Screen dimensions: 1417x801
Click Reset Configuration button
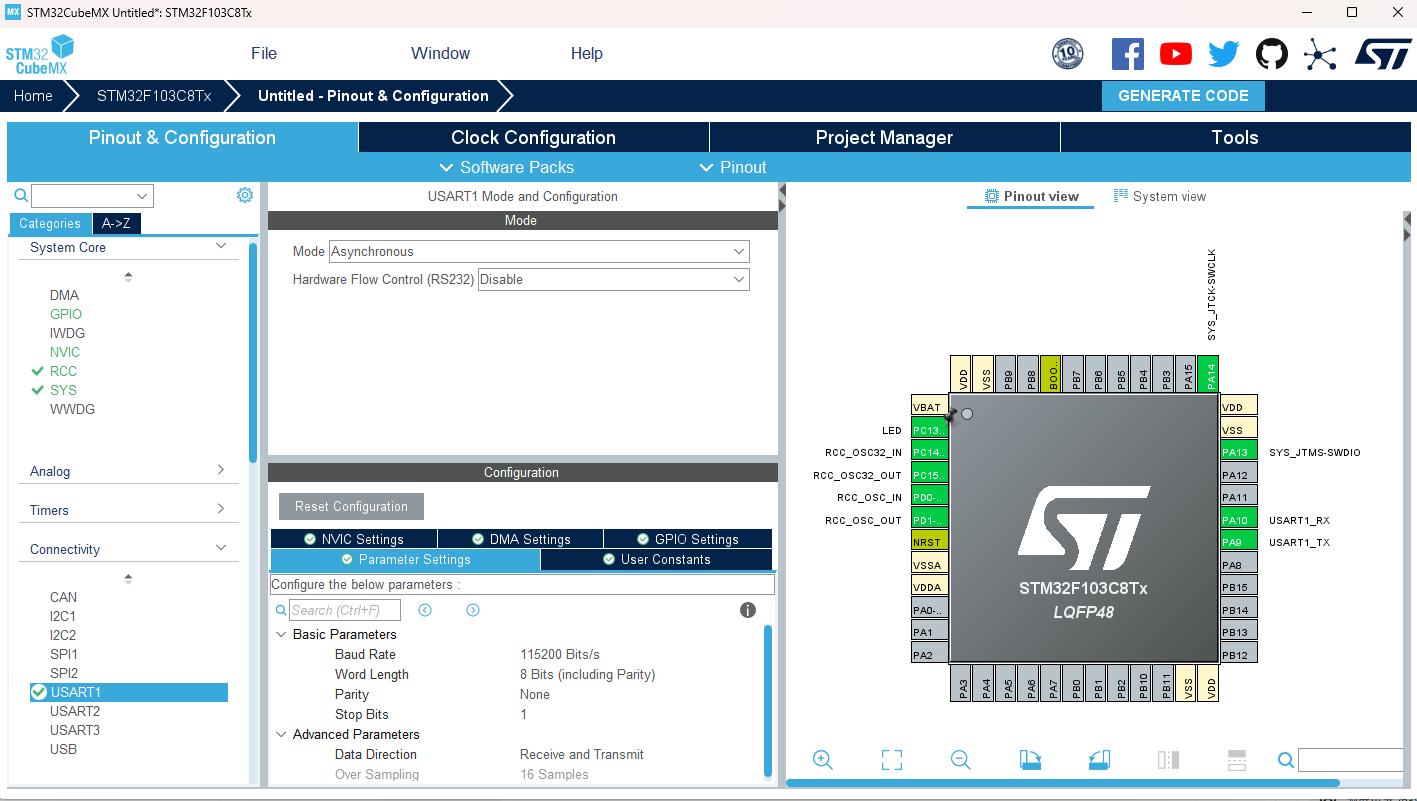coord(351,506)
